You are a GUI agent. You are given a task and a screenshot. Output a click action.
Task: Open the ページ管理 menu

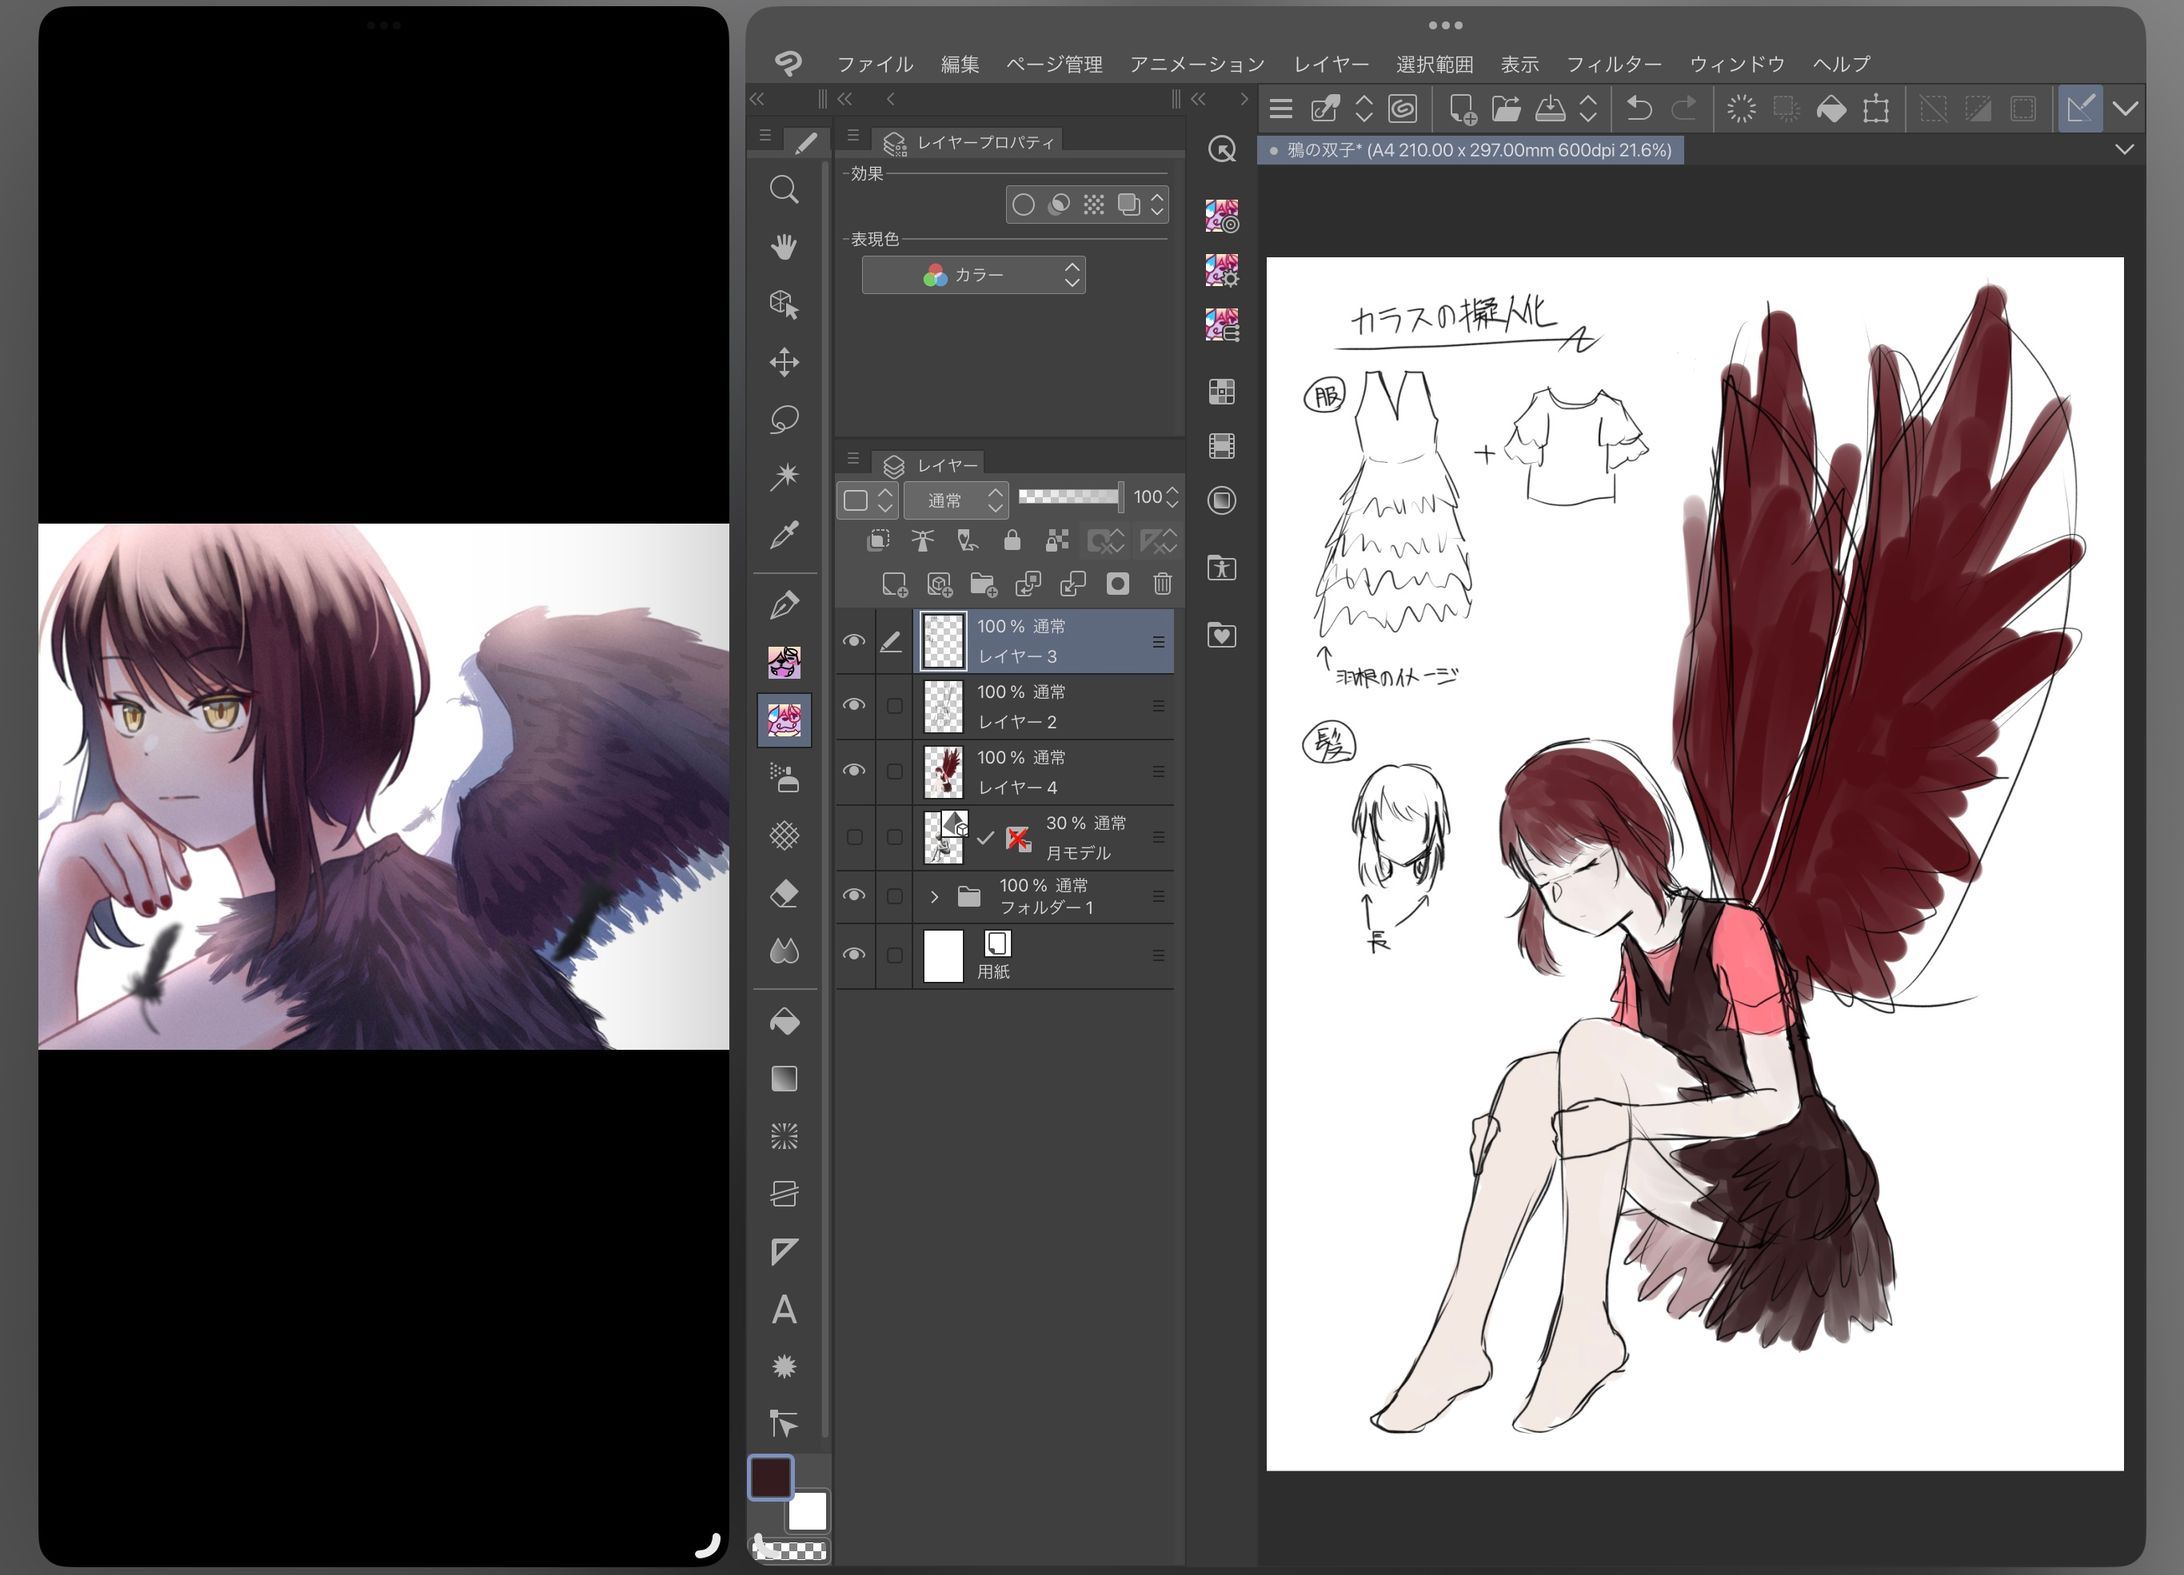coord(1054,64)
